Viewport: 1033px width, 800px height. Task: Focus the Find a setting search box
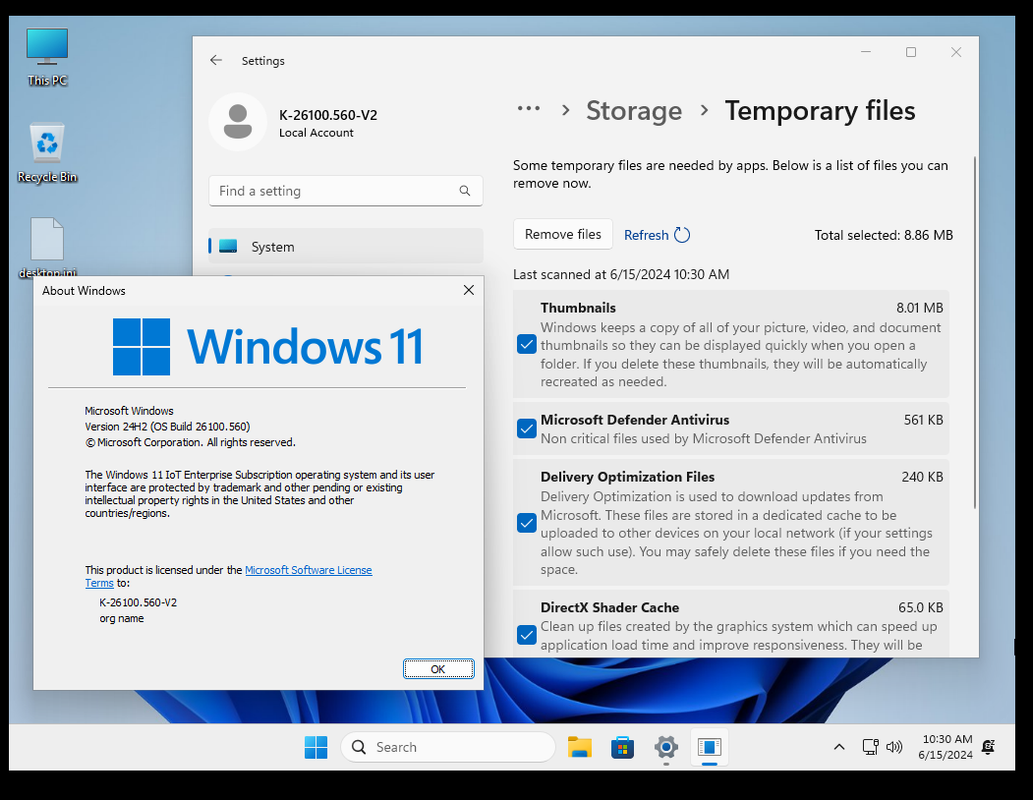coord(346,190)
